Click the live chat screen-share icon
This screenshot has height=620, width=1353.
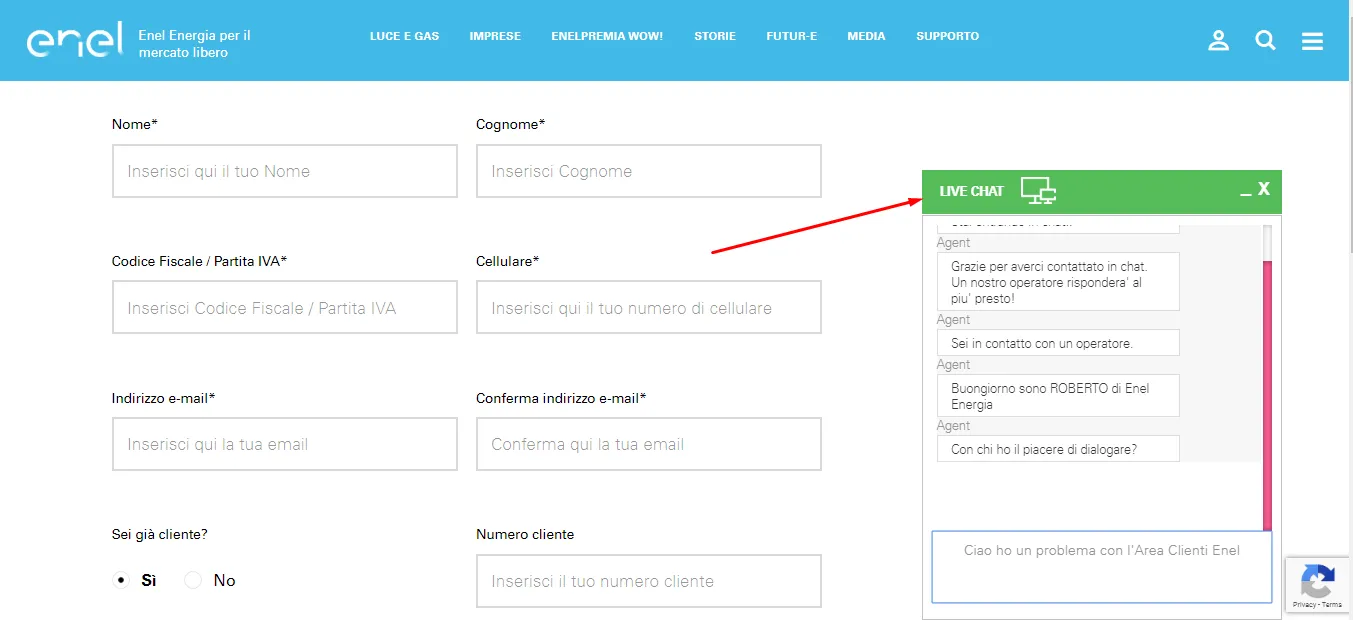[1038, 190]
